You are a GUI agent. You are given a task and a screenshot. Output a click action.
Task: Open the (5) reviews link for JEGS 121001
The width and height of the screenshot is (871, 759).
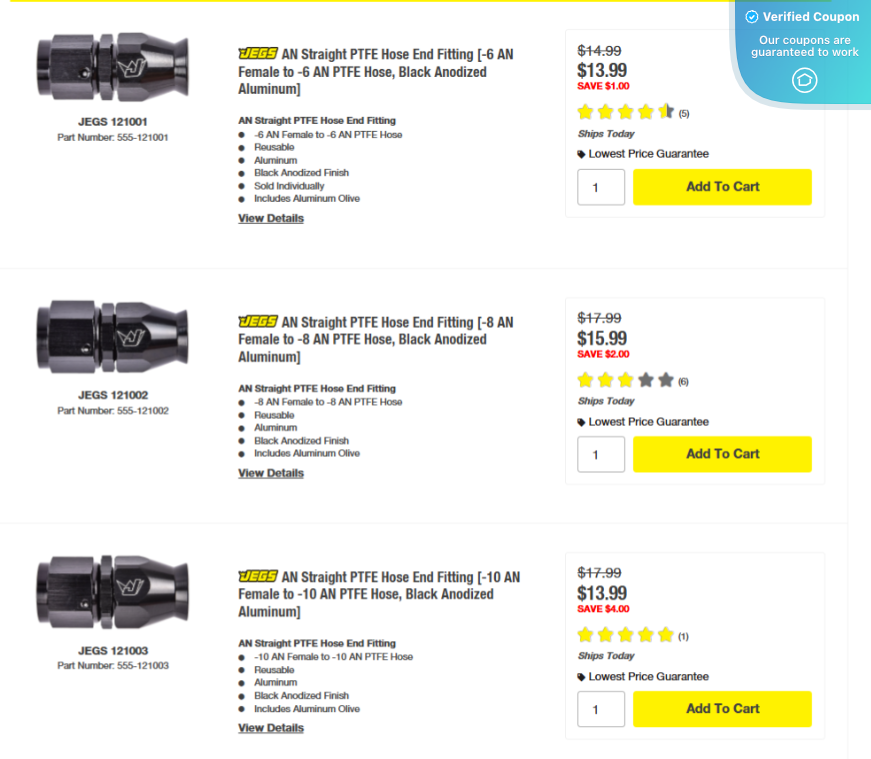[684, 114]
